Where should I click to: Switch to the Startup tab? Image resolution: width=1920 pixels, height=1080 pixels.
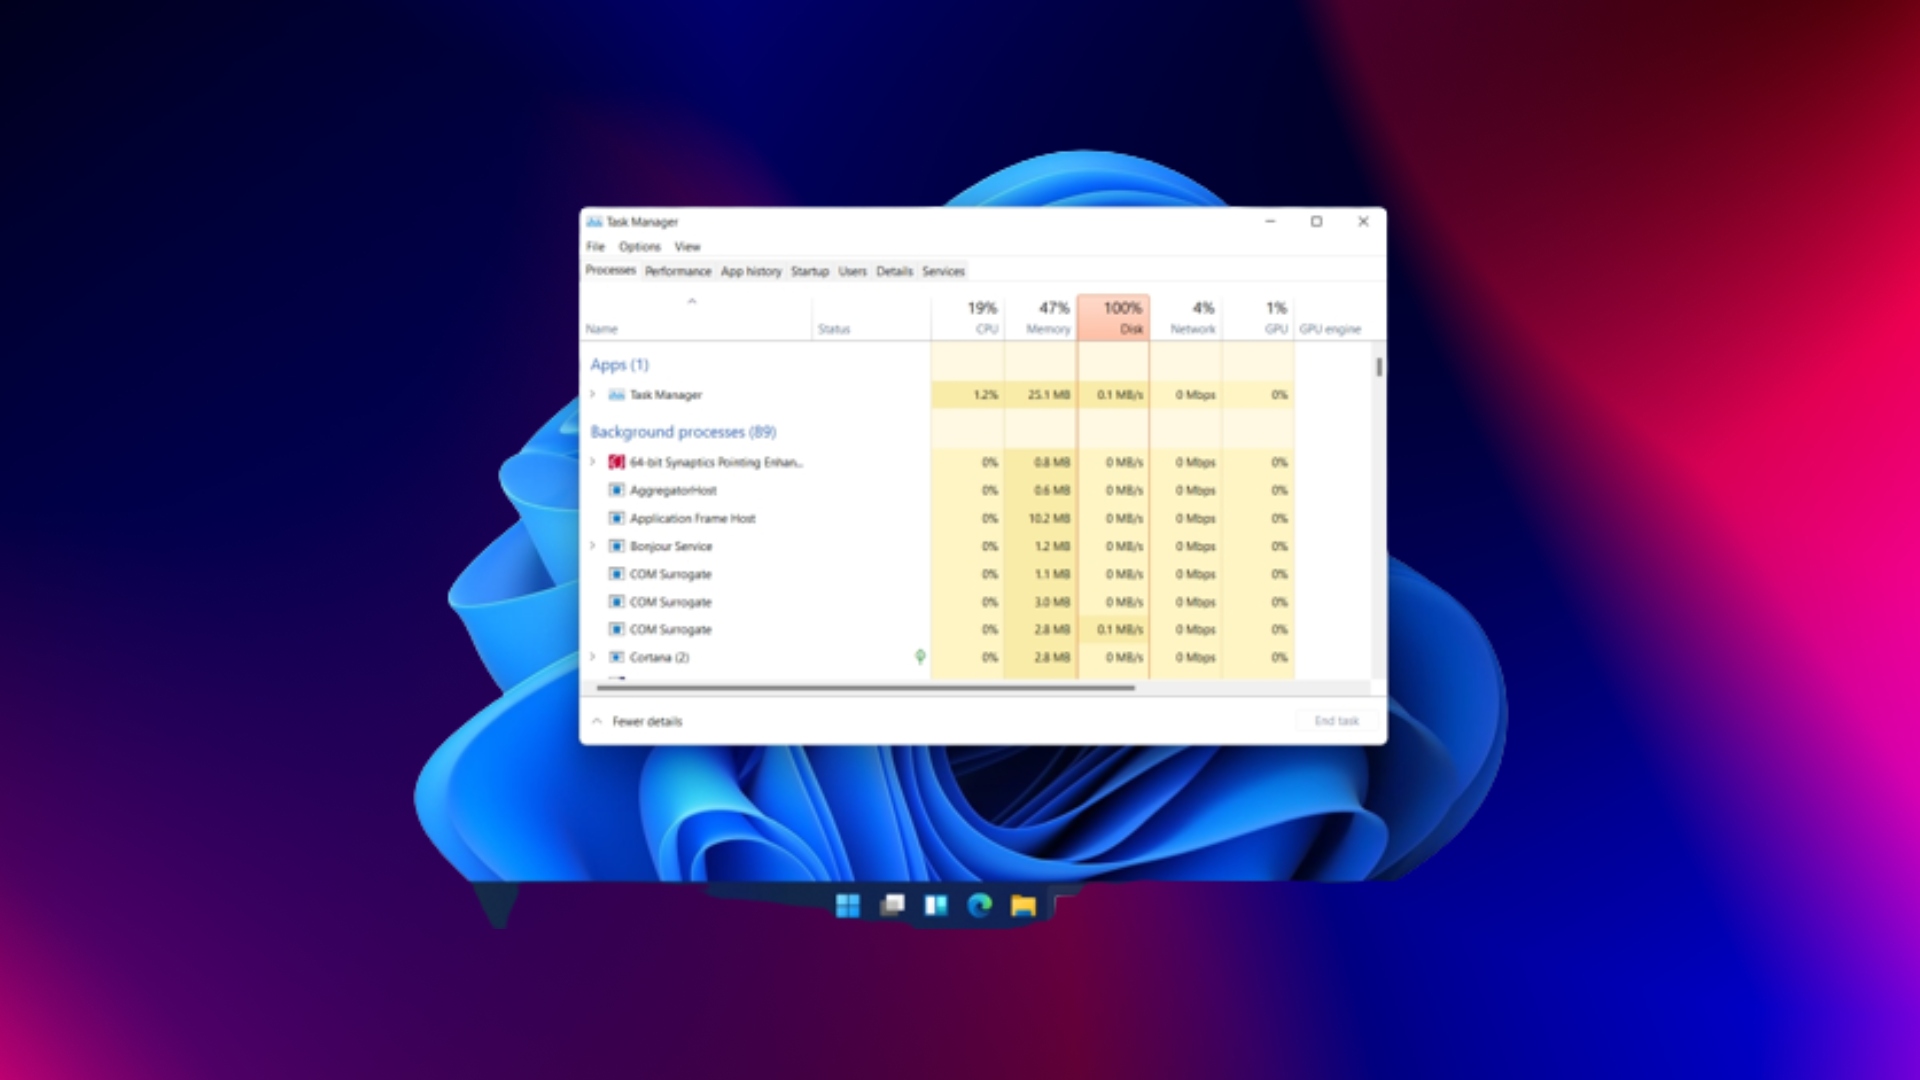pyautogui.click(x=809, y=271)
